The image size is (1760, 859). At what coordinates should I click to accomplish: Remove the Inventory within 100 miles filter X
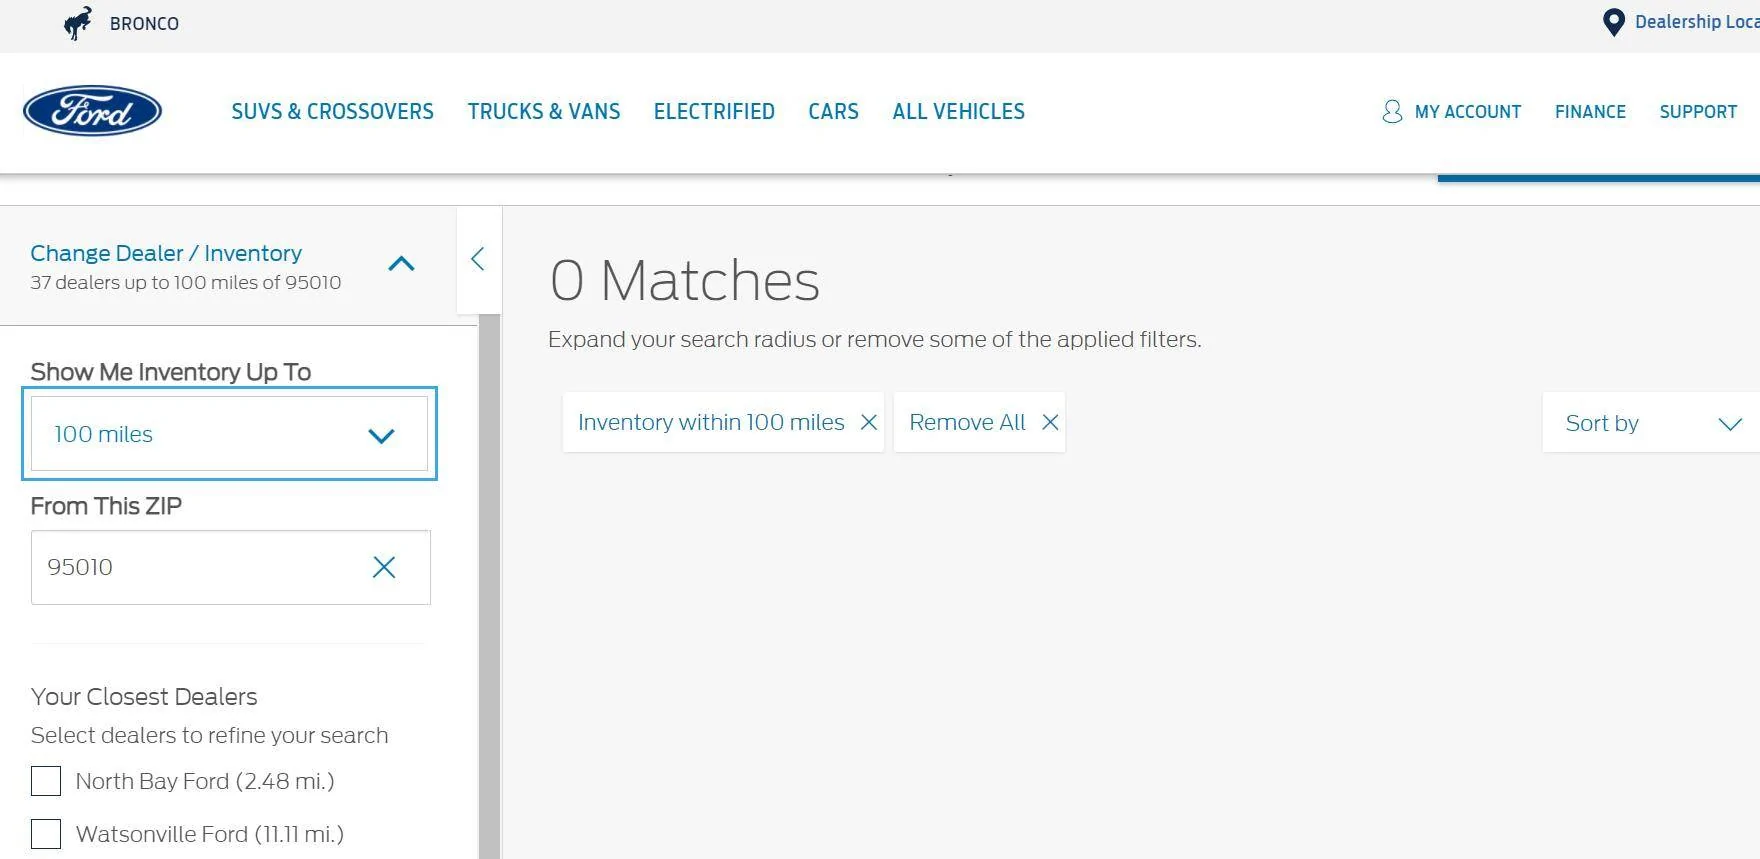869,422
